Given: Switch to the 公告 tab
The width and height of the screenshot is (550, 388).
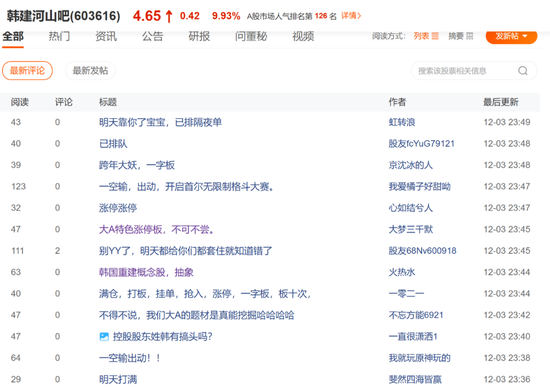Looking at the screenshot, I should (152, 36).
